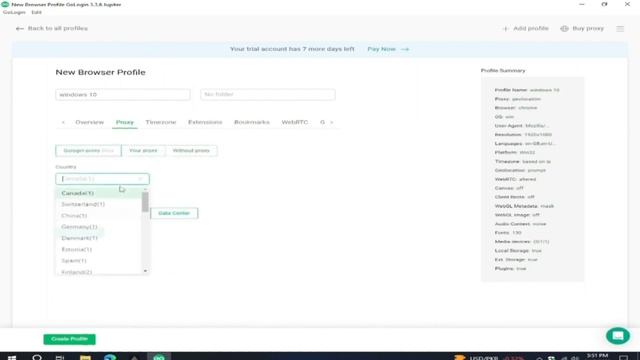Open the Timezone tab
Image resolution: width=640 pixels, height=360 pixels.
(161, 122)
